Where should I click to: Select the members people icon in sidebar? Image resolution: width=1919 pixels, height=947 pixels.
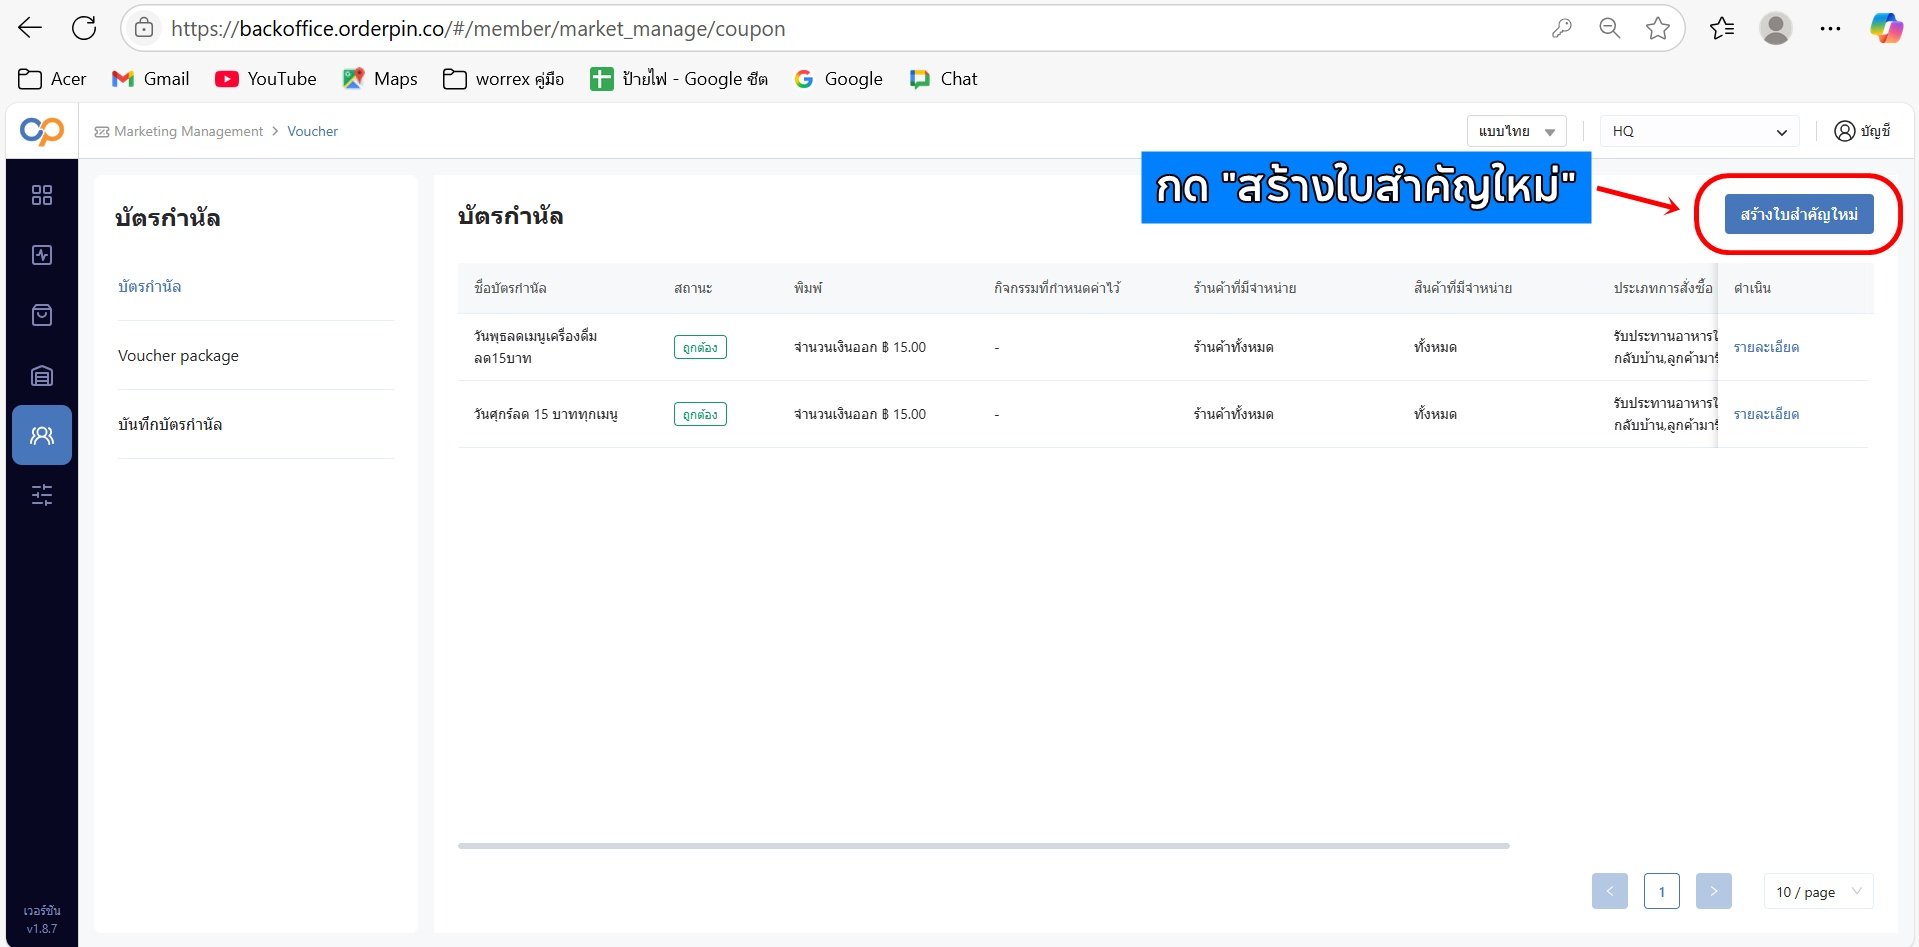42,435
